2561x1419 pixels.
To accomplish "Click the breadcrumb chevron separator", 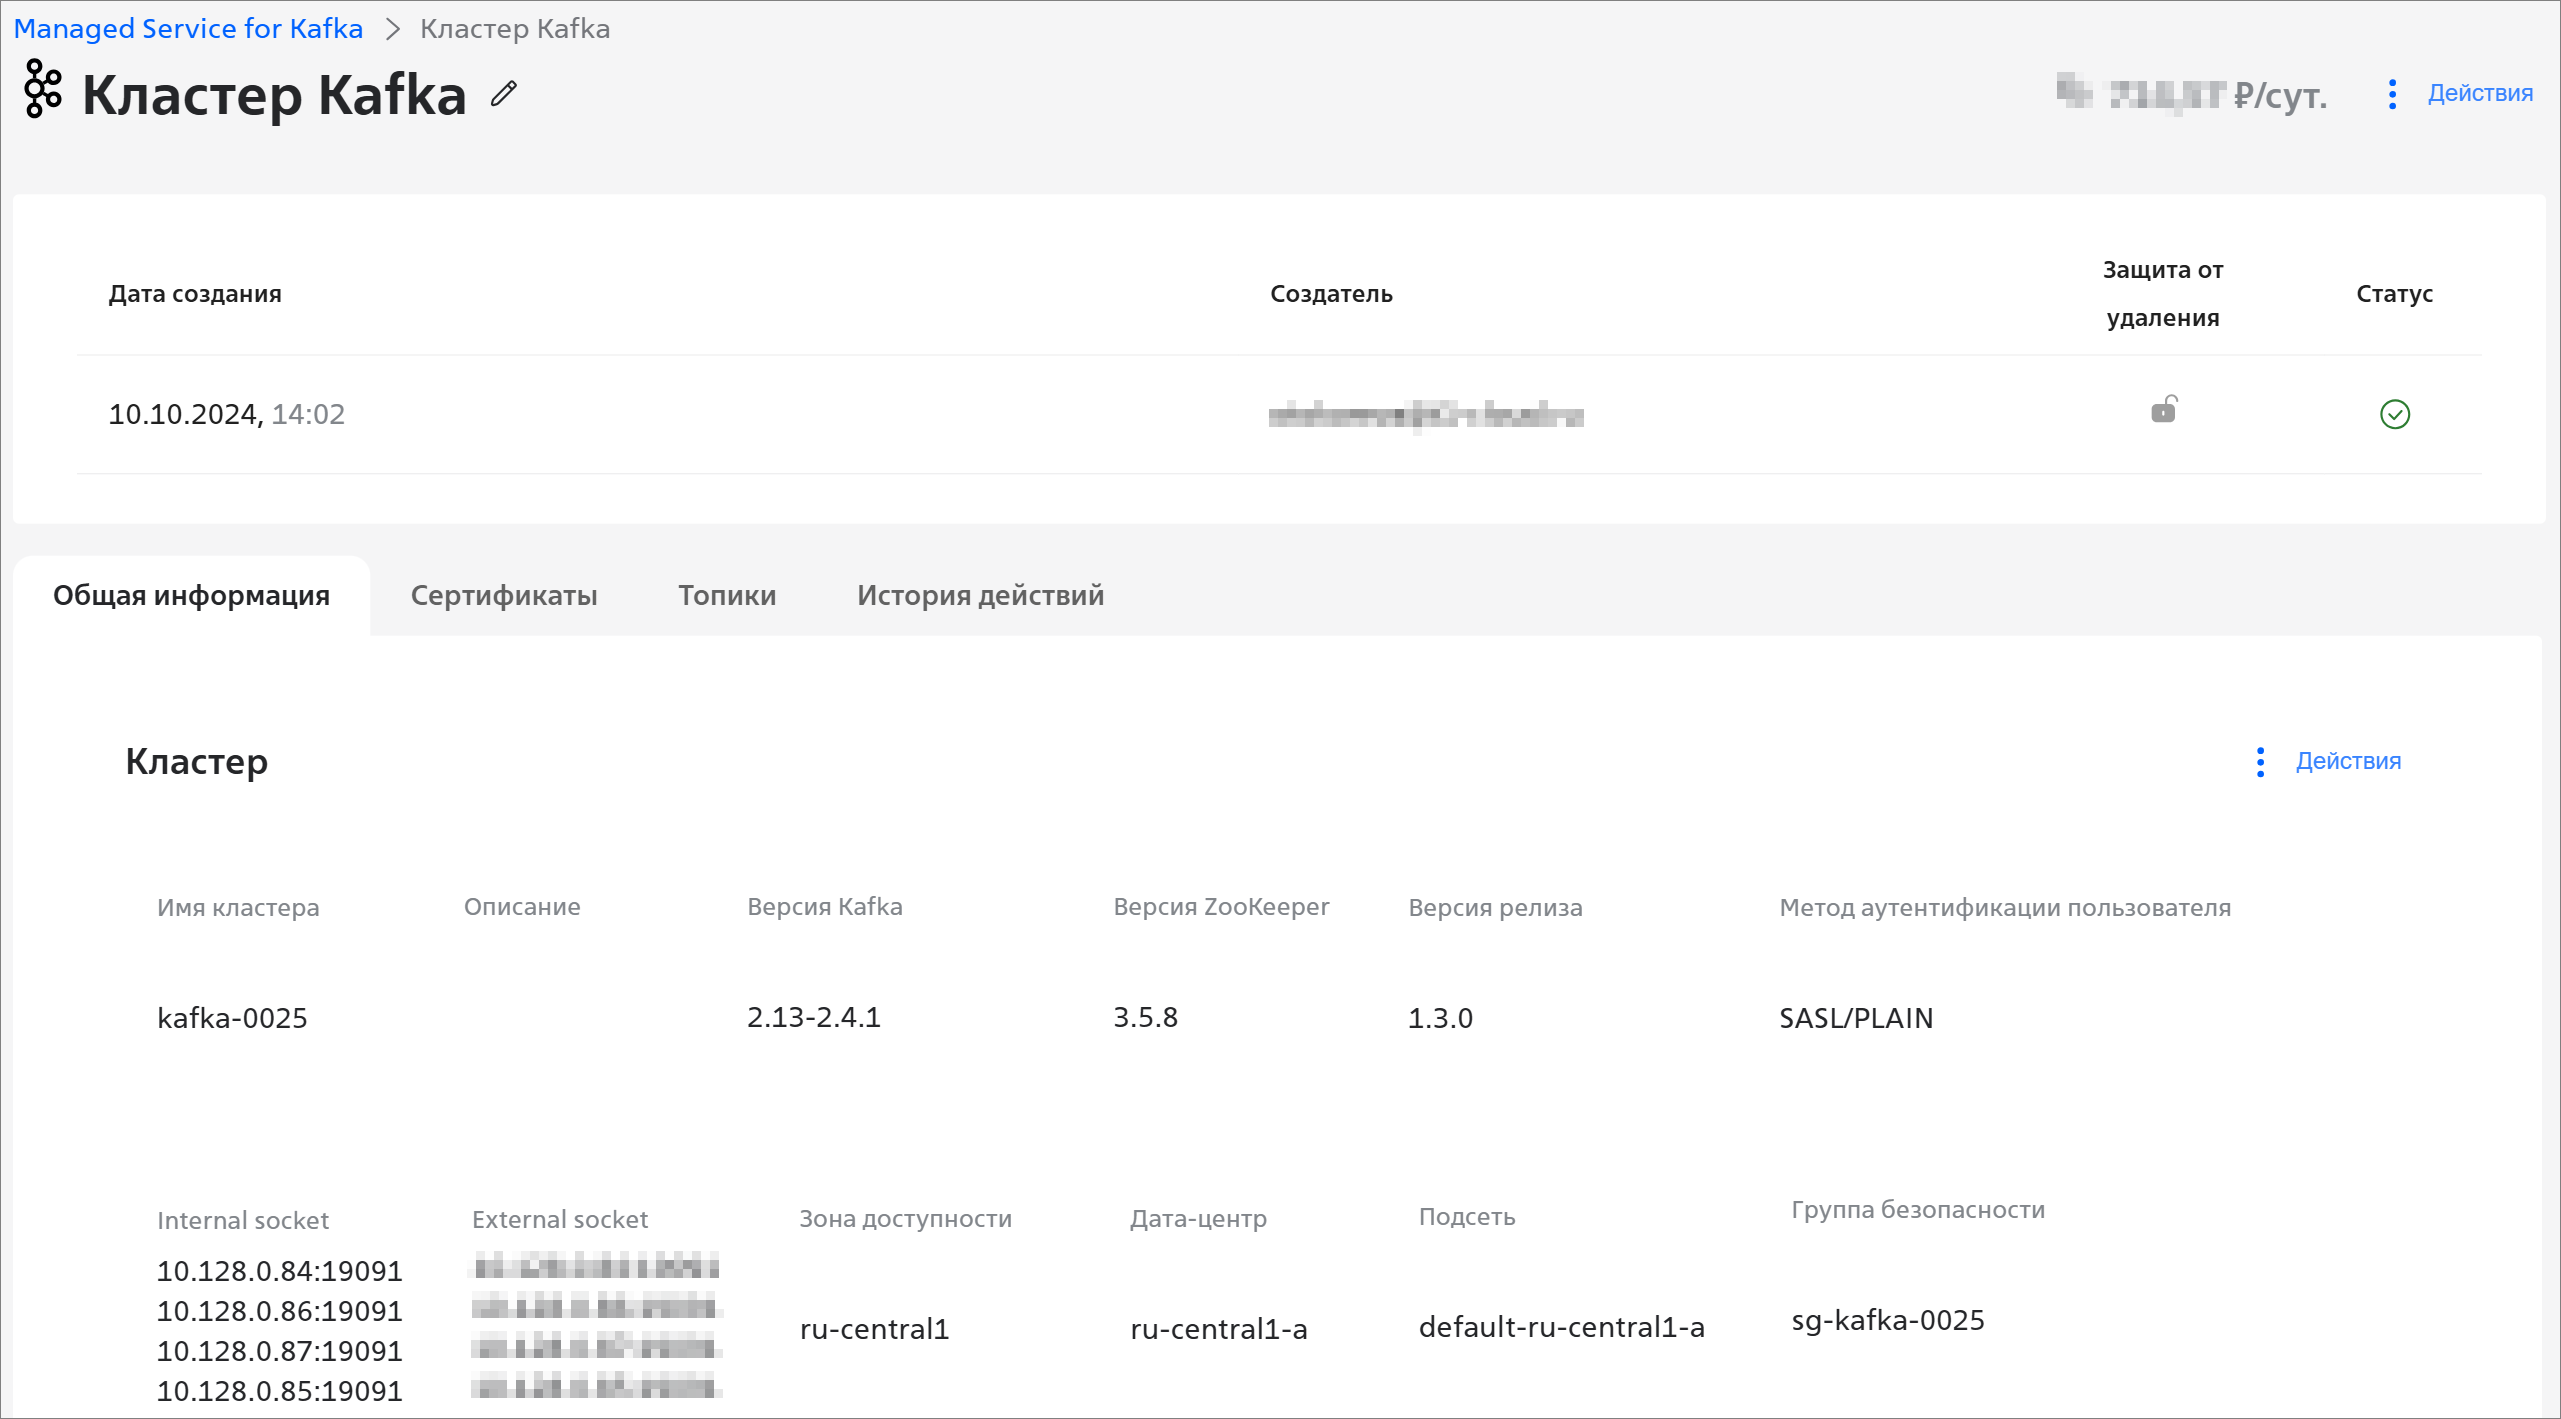I will [392, 29].
